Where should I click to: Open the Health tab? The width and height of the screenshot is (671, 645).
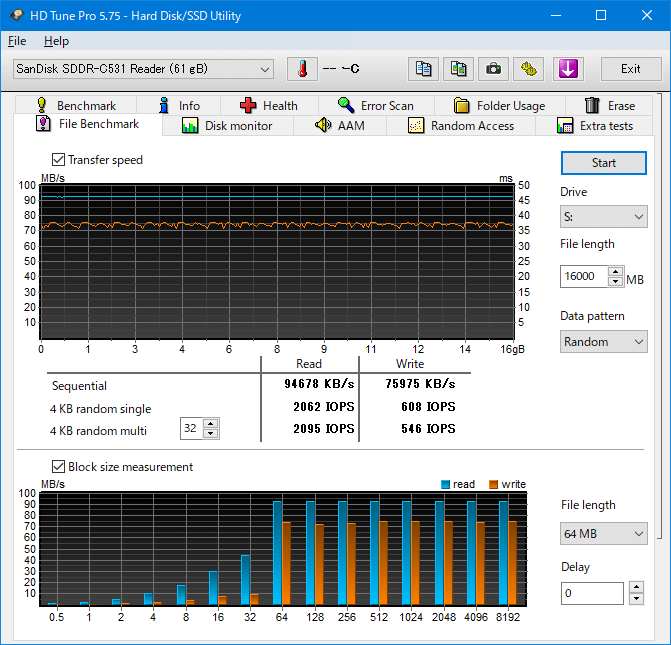pos(268,105)
